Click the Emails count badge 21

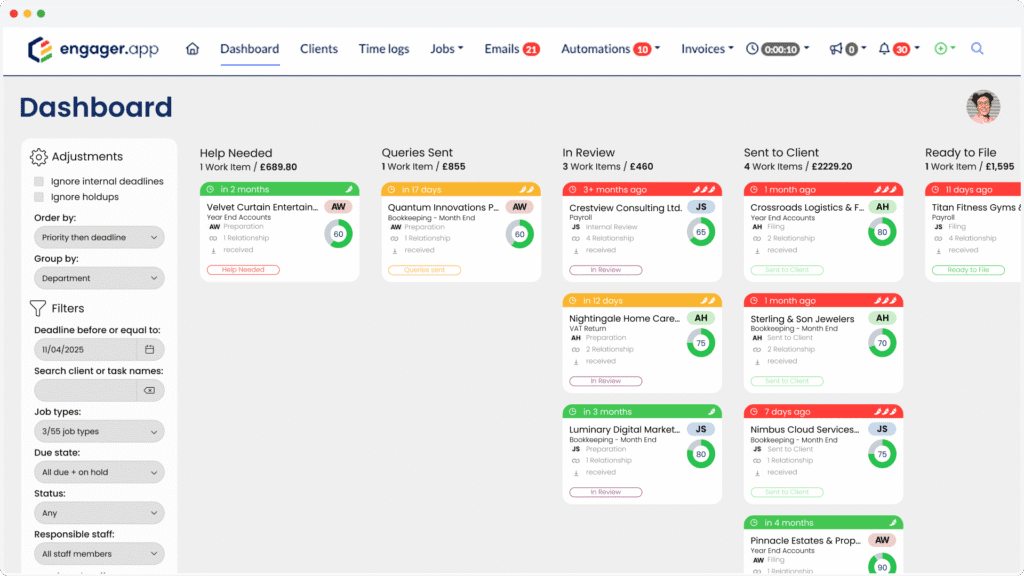point(531,49)
